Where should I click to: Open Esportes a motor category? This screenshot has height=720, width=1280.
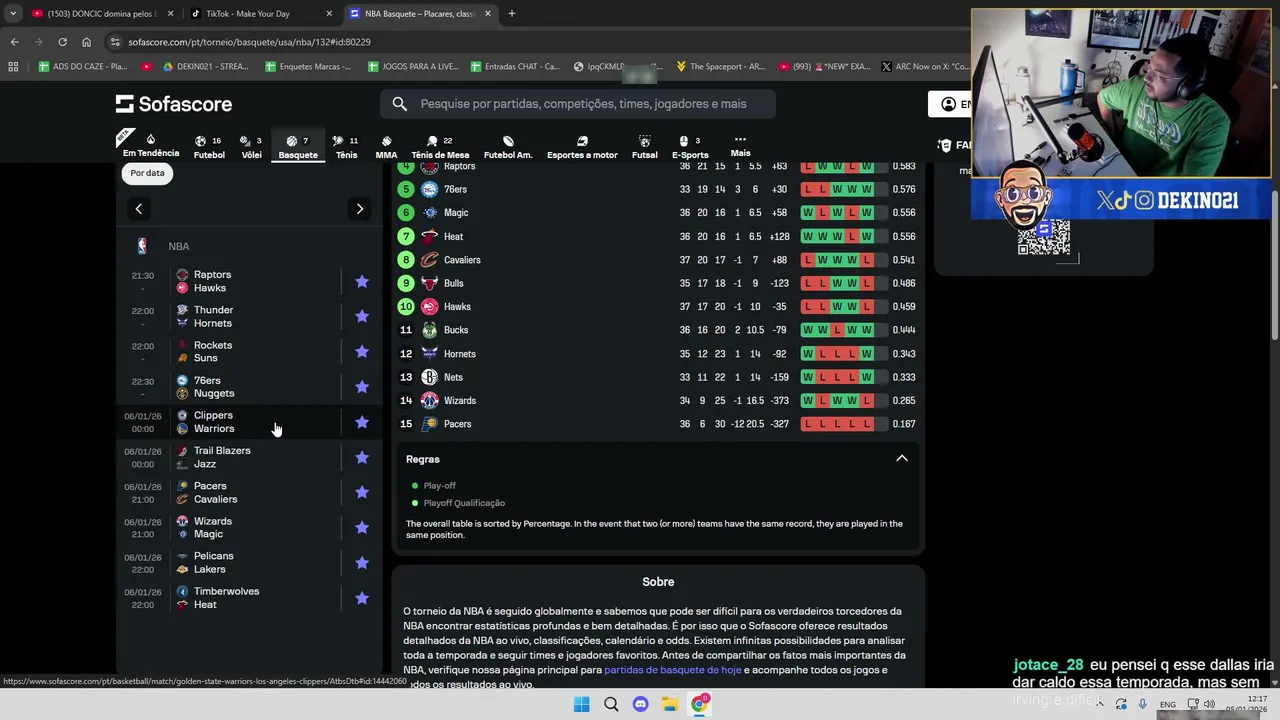click(582, 147)
